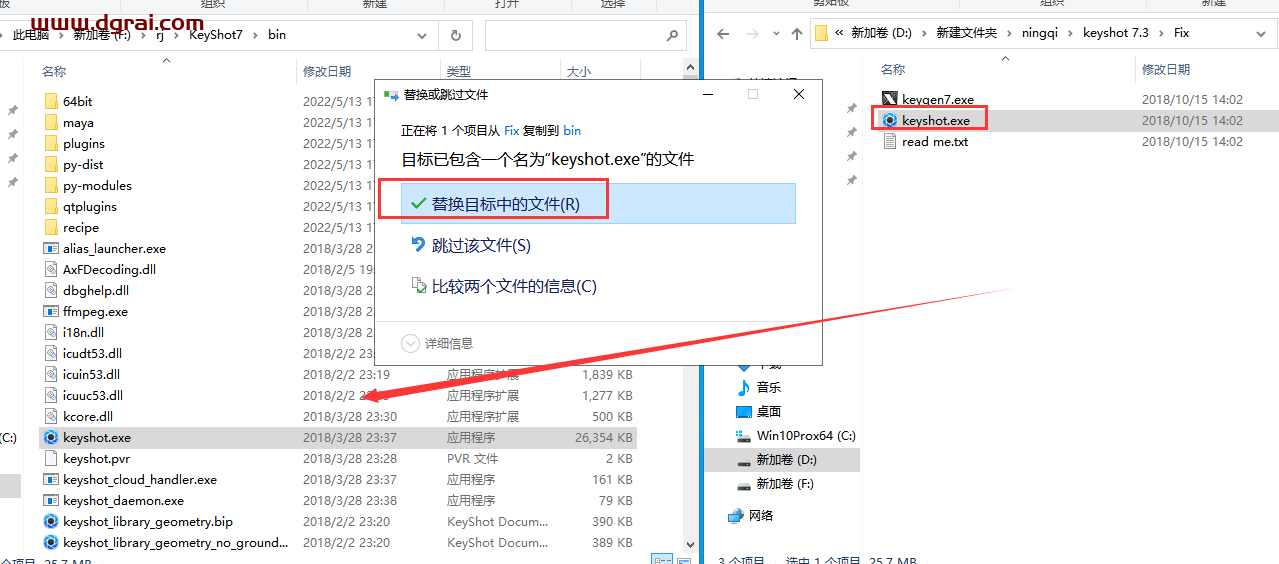
Task: Click keyshot_library_geometry.bip icon
Action: pyautogui.click(x=52, y=521)
